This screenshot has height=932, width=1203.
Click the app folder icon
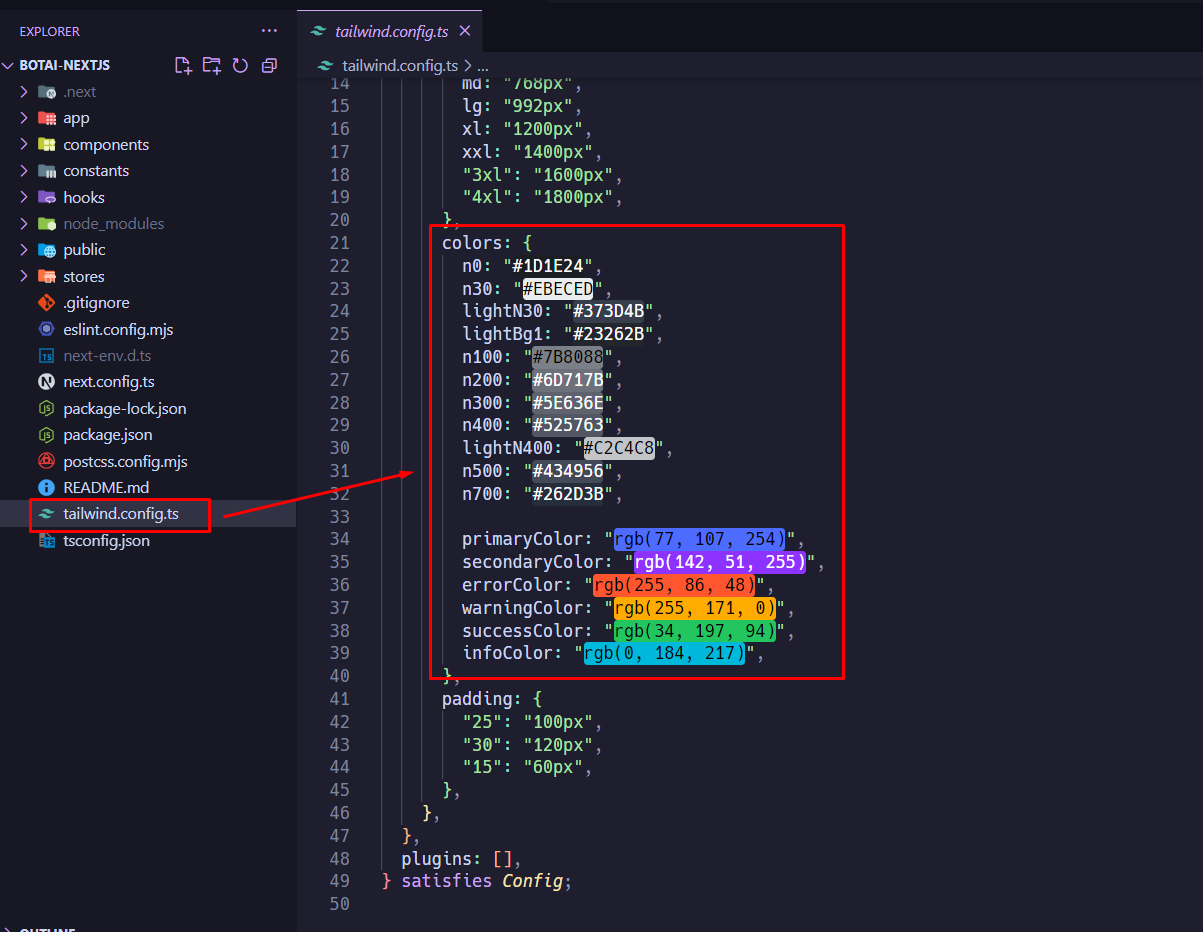tap(46, 118)
